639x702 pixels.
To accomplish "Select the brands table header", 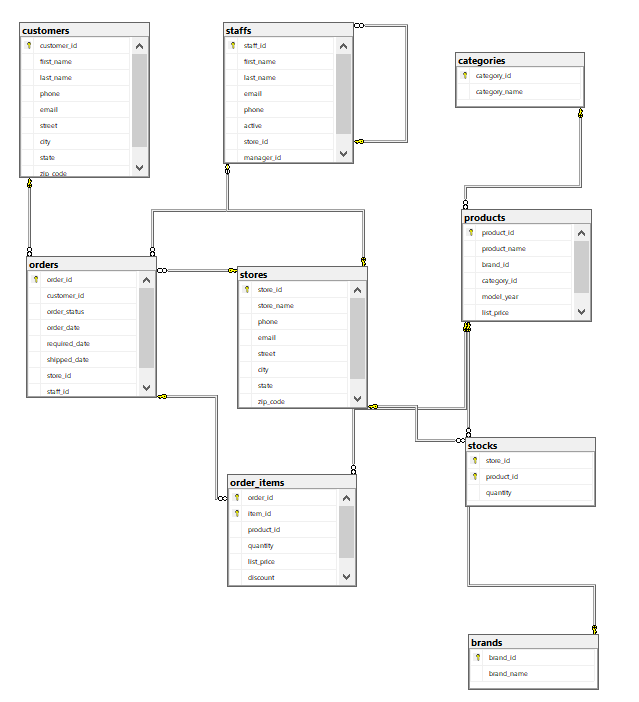I will click(x=533, y=642).
